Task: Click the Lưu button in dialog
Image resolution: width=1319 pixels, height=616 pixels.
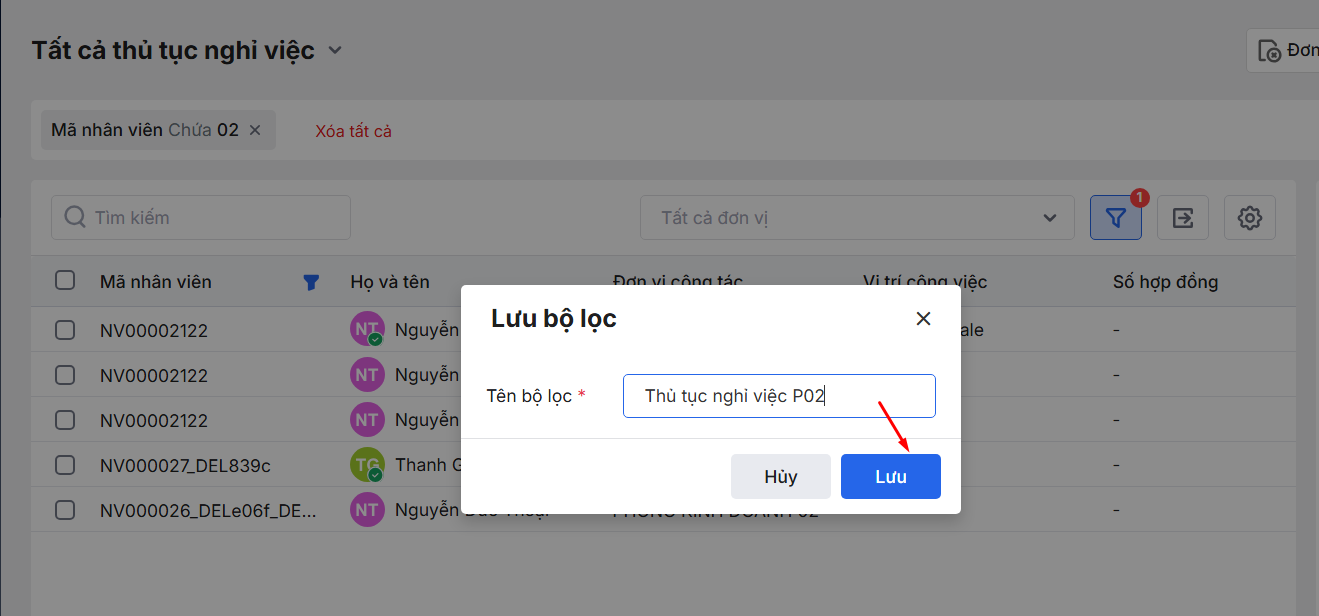Action: (x=890, y=476)
